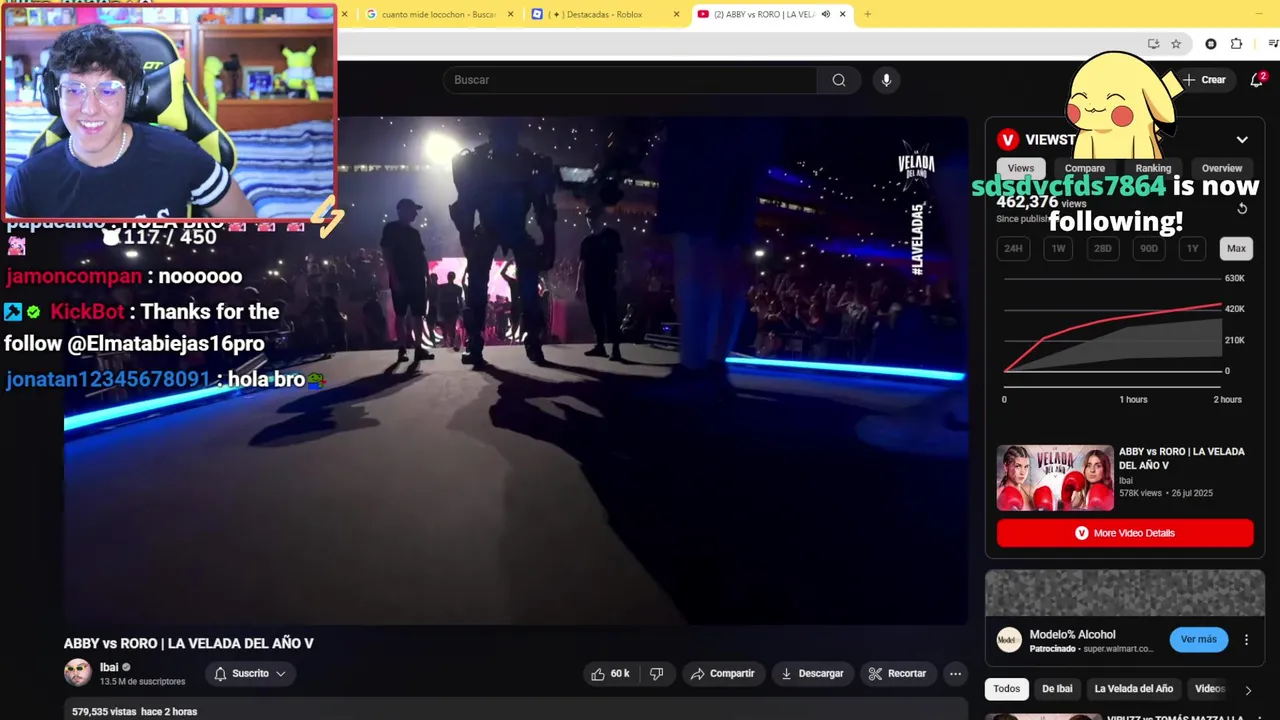Viewport: 1280px width, 720px height.
Task: Open Chrome media controls icon
Action: [x=1272, y=44]
